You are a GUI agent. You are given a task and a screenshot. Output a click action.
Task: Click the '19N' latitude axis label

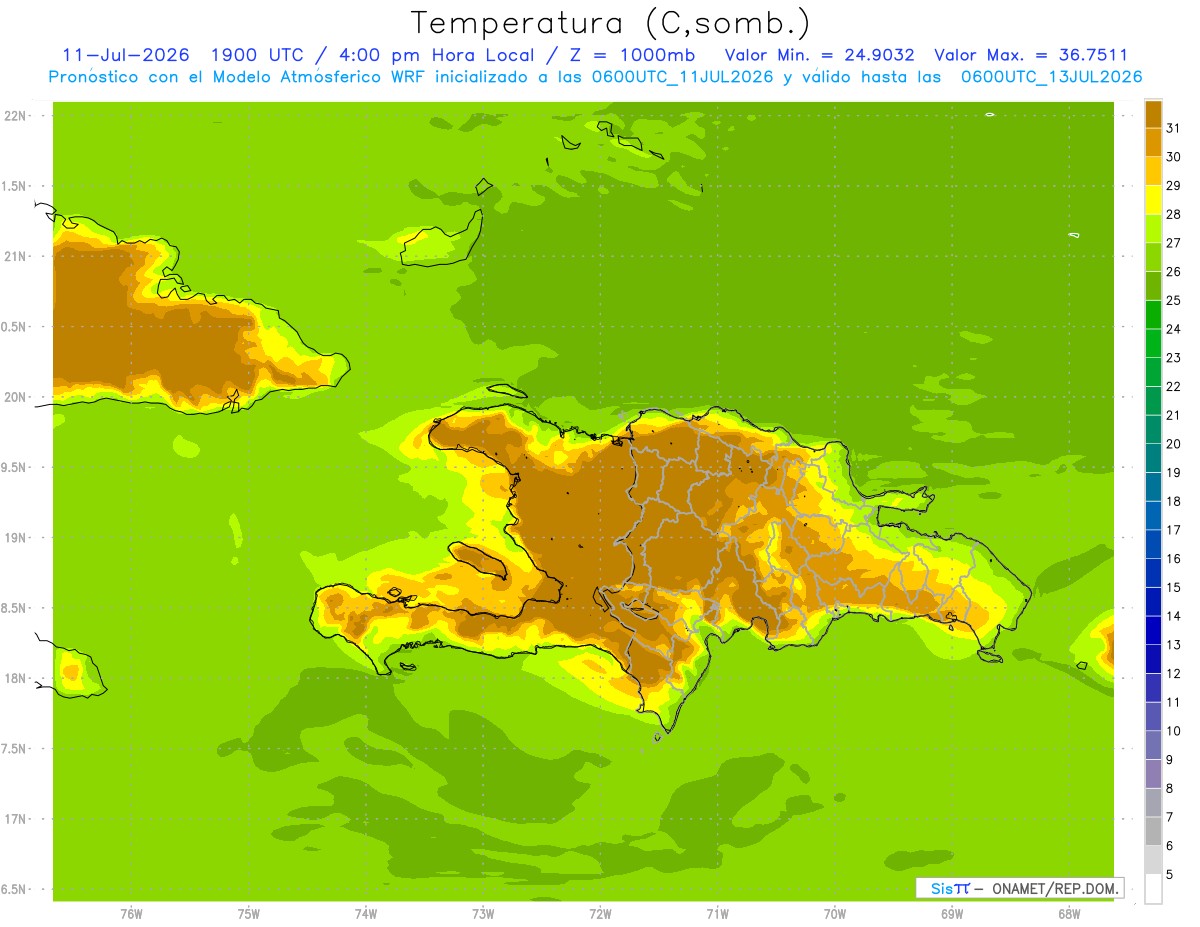(x=15, y=538)
